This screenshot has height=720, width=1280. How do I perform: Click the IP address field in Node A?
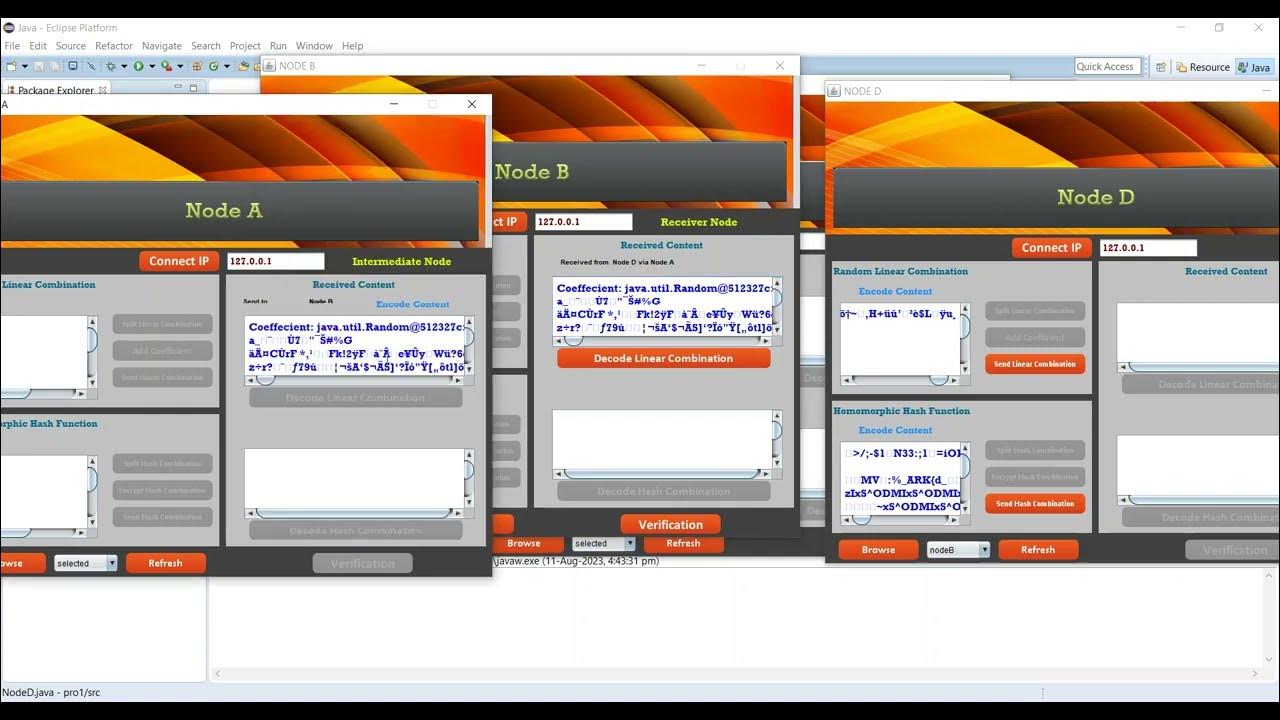[x=276, y=261]
